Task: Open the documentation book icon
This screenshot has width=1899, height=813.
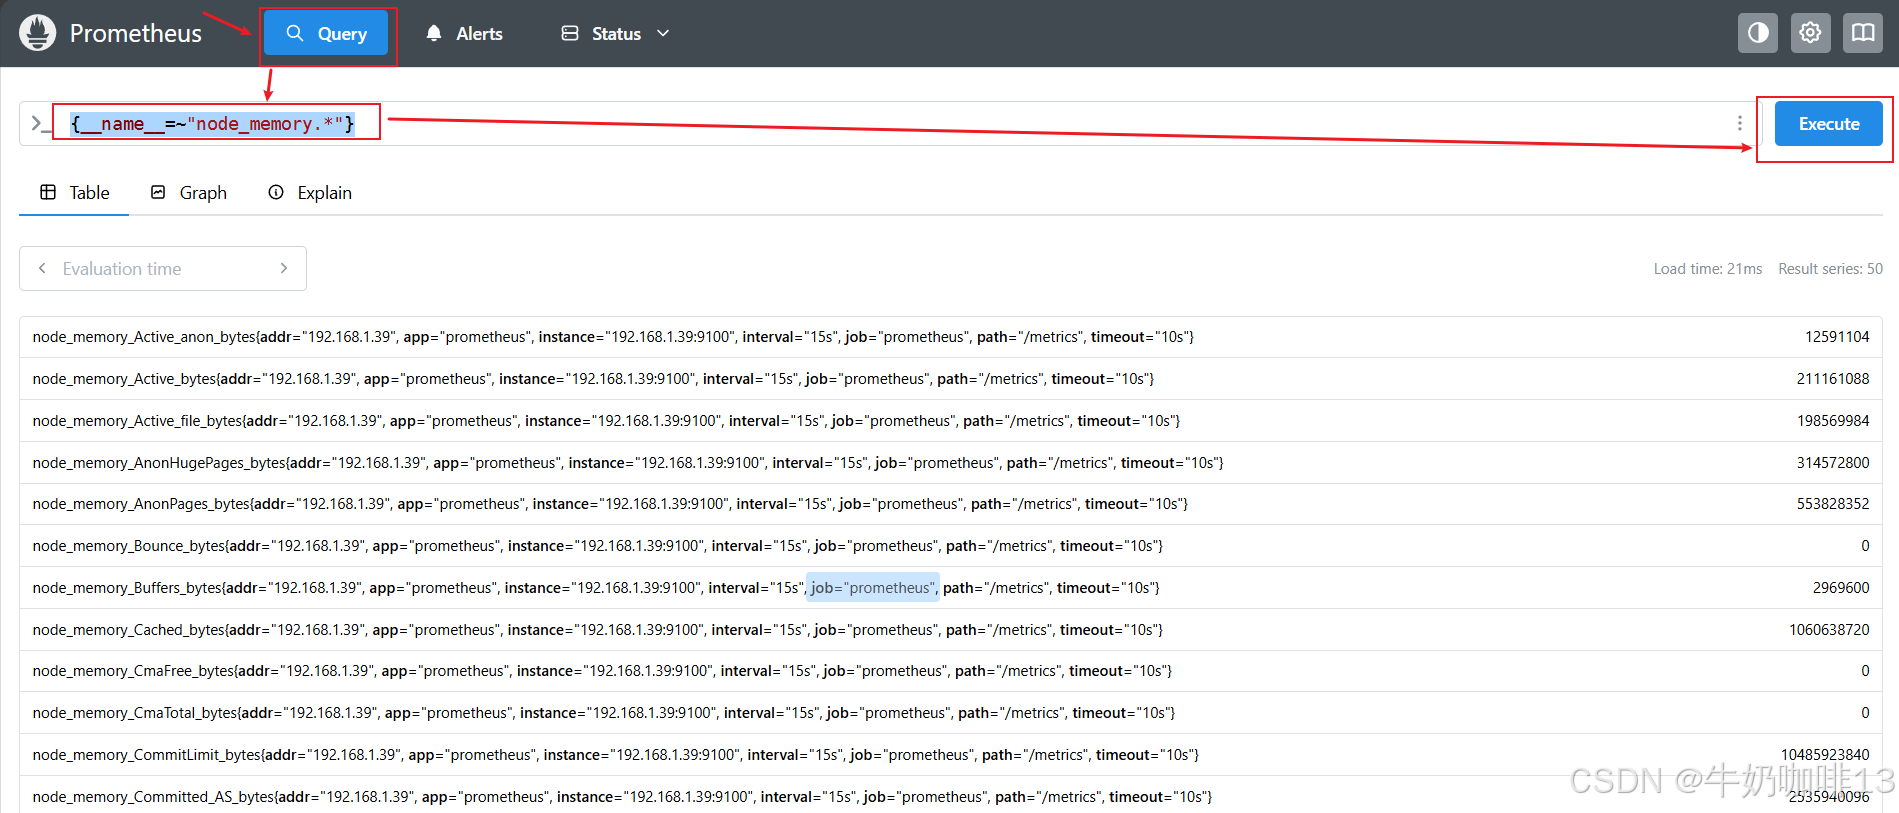Action: coord(1863,33)
